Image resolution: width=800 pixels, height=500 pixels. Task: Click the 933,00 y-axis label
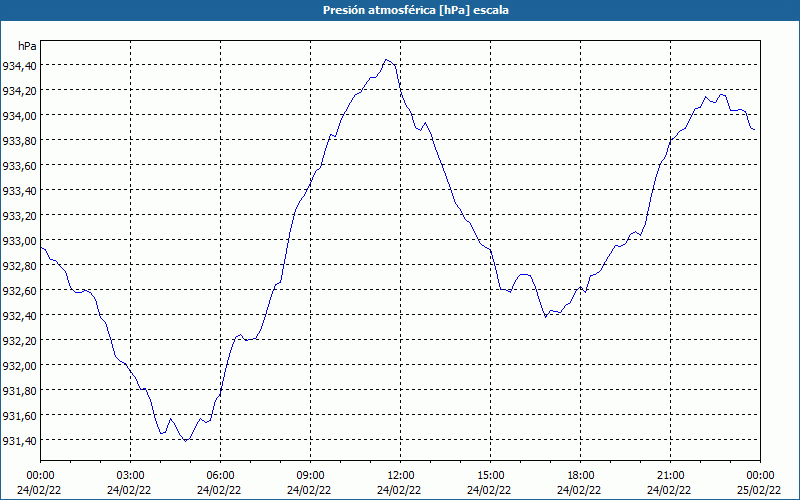click(19, 240)
